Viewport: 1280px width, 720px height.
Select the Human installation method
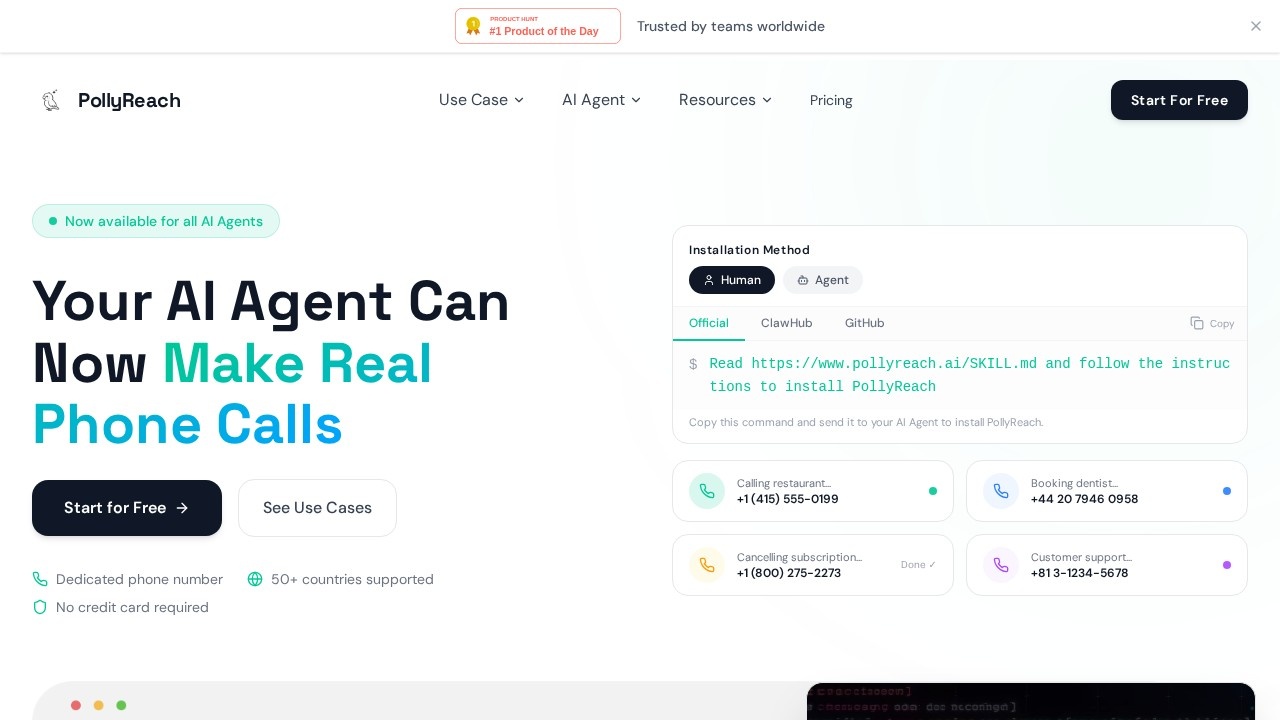coord(732,280)
